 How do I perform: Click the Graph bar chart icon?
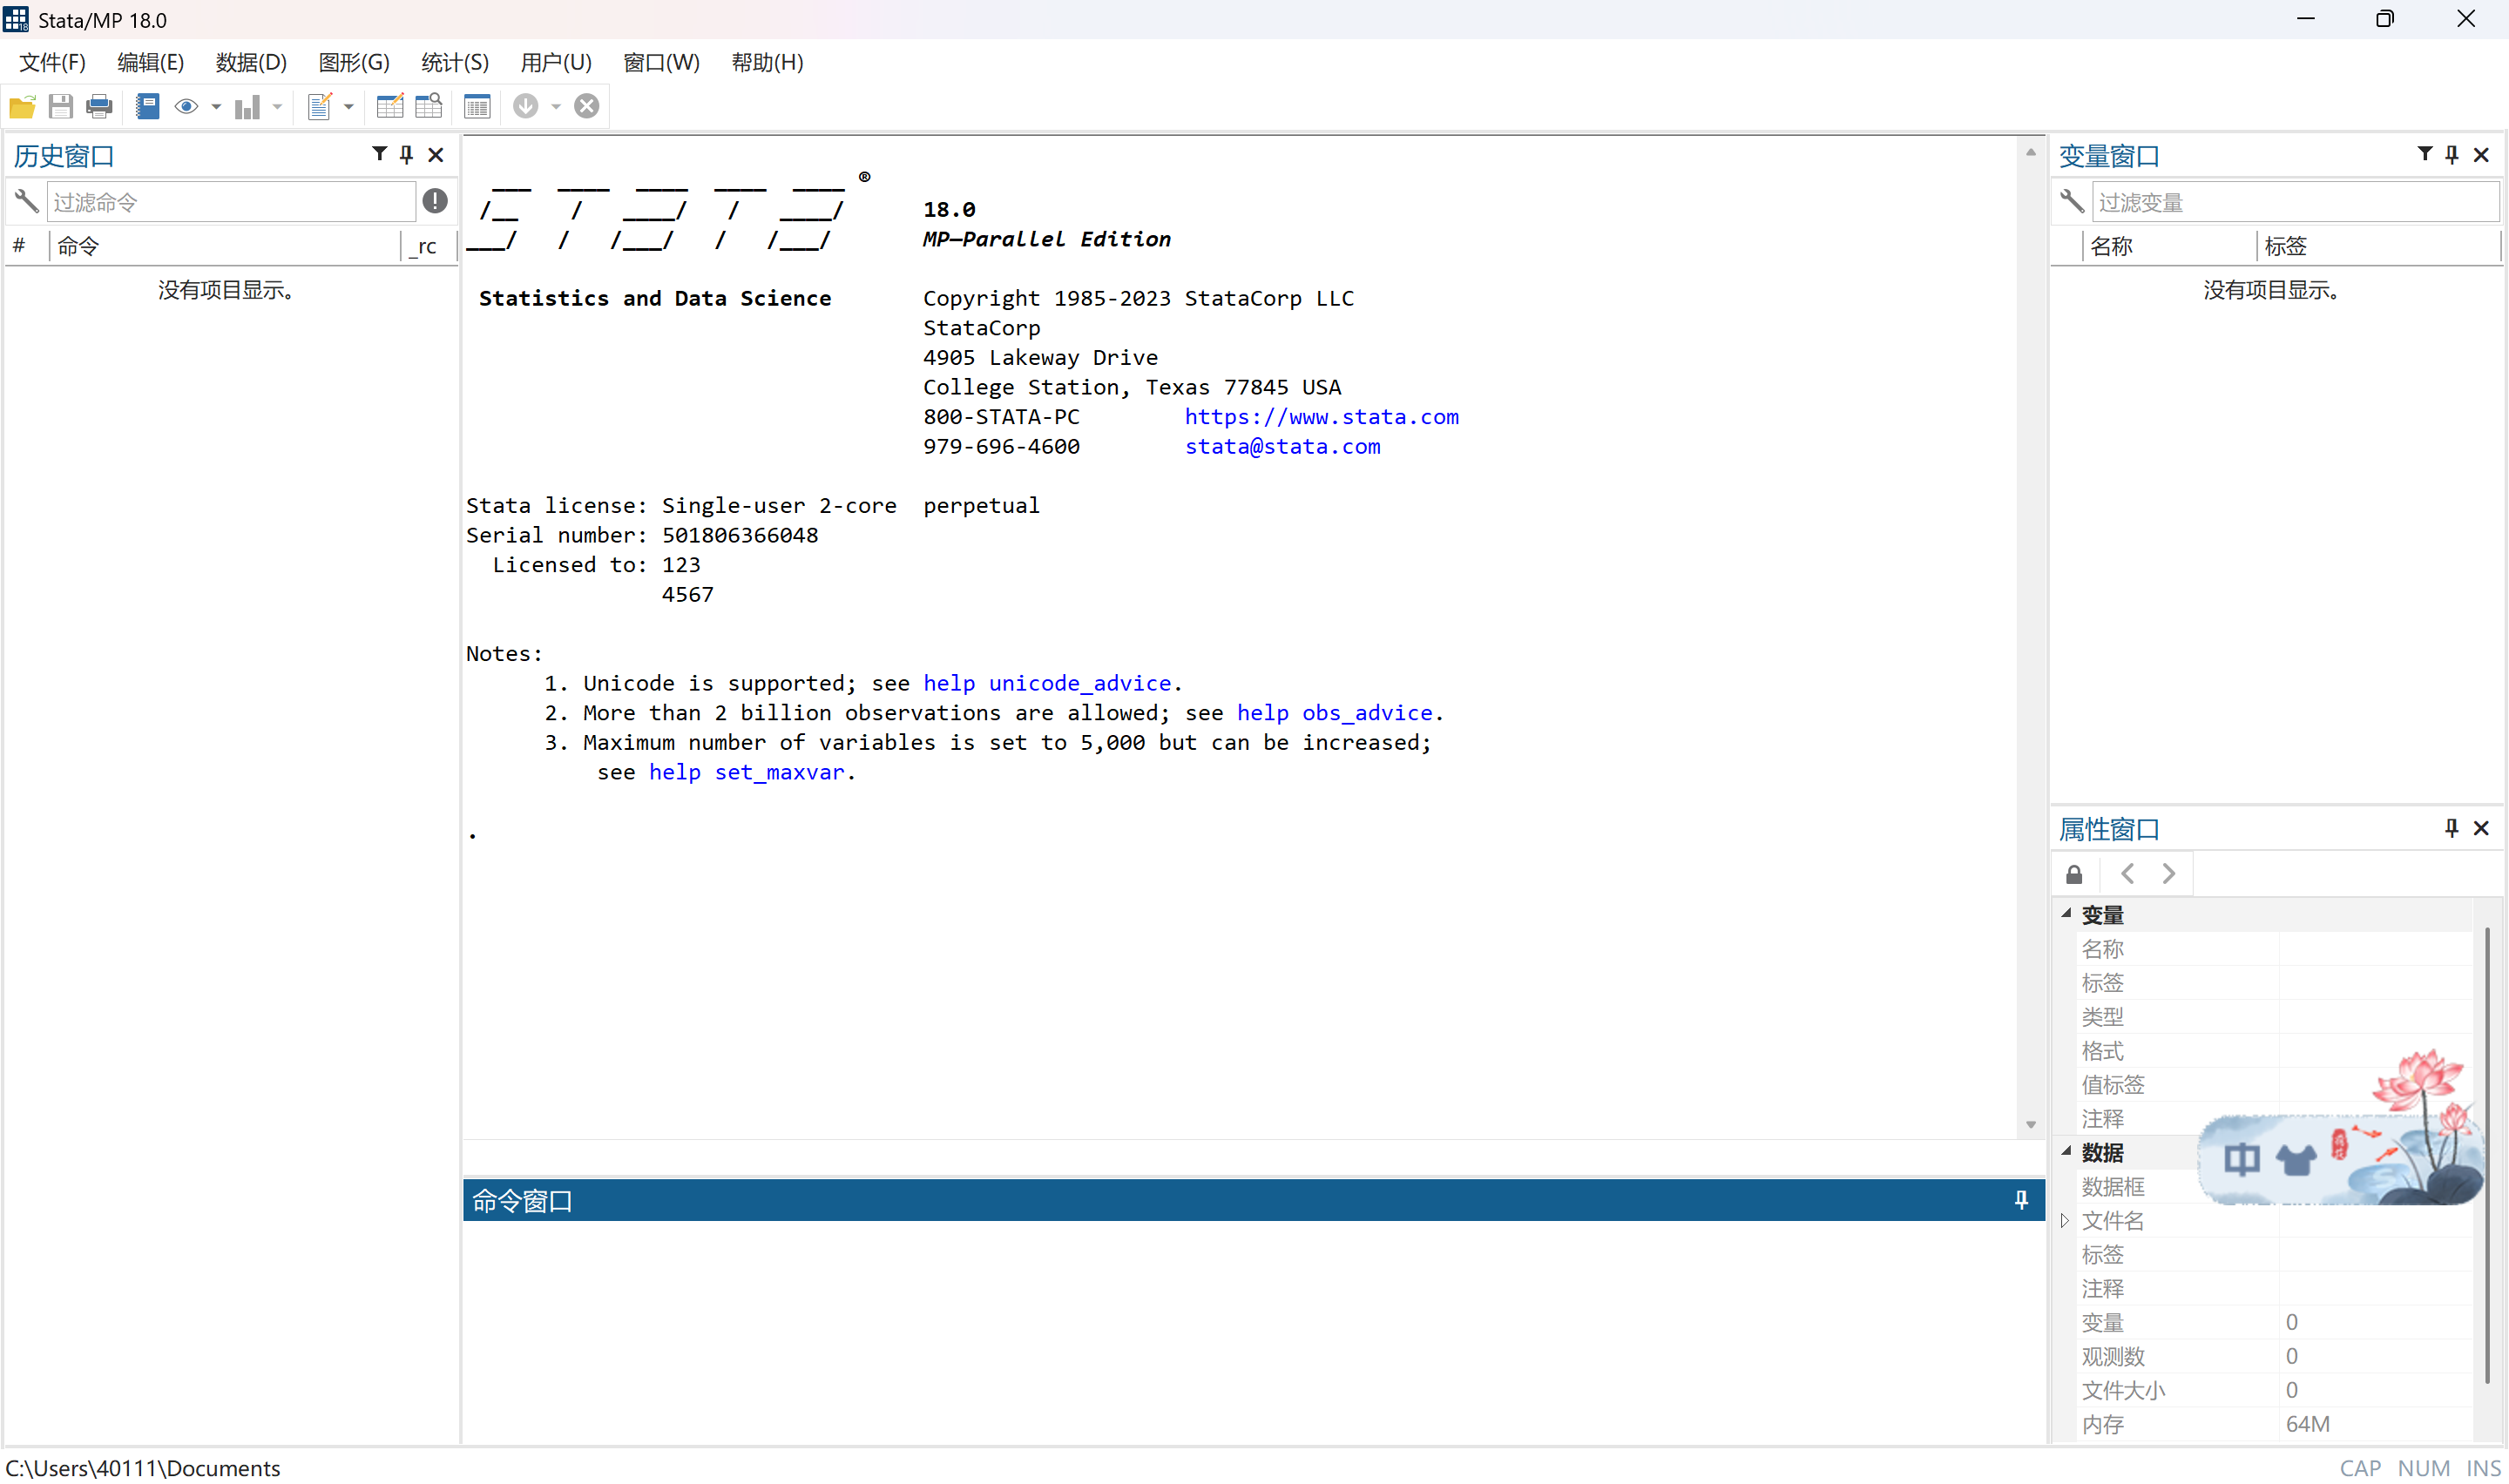coord(247,106)
